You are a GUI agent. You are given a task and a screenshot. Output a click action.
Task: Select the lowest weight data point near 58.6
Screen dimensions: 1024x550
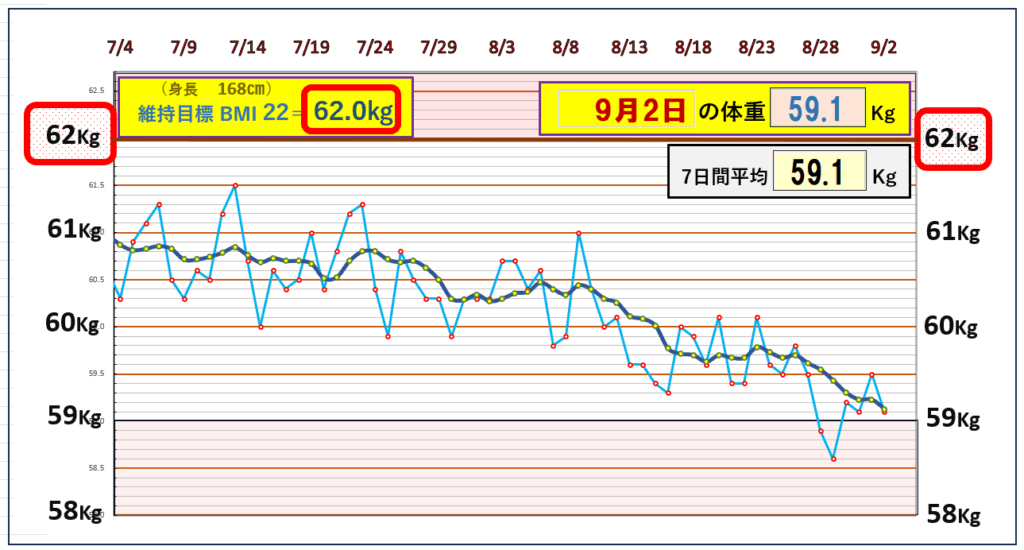[834, 459]
